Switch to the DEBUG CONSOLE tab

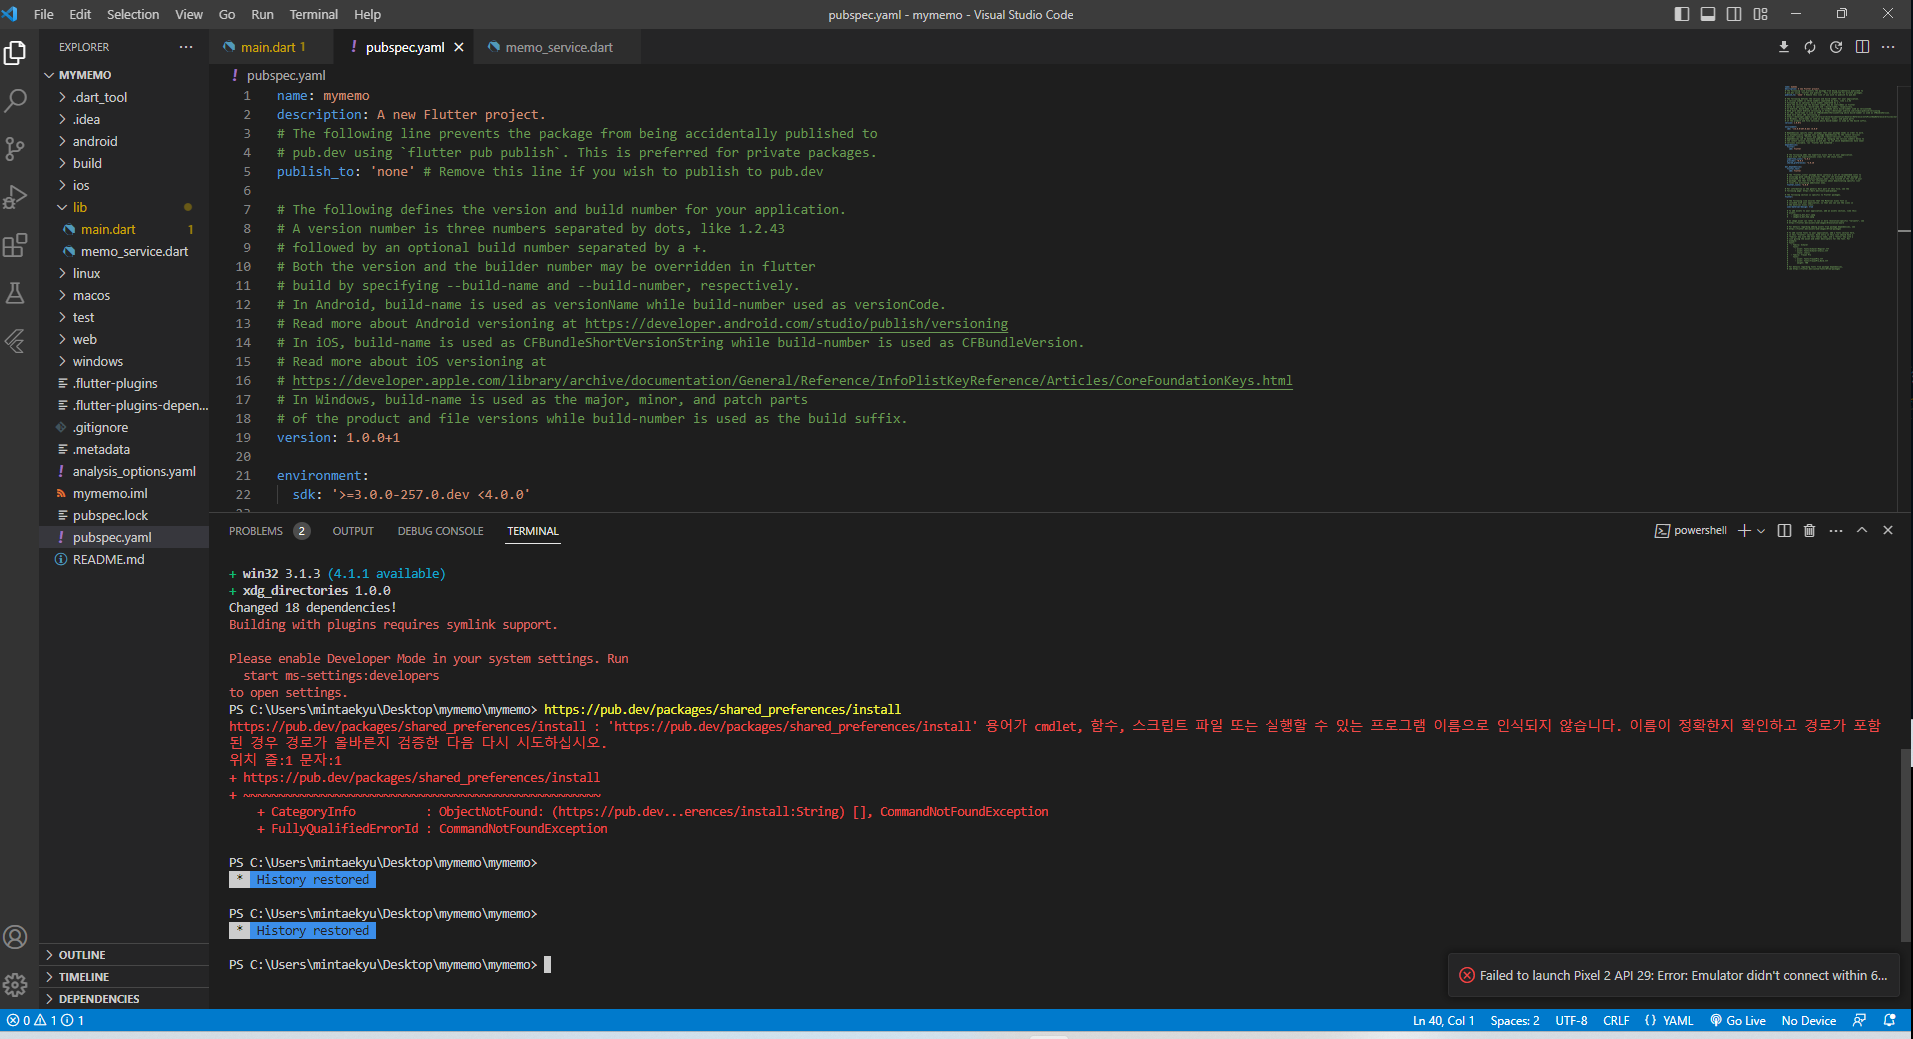440,531
